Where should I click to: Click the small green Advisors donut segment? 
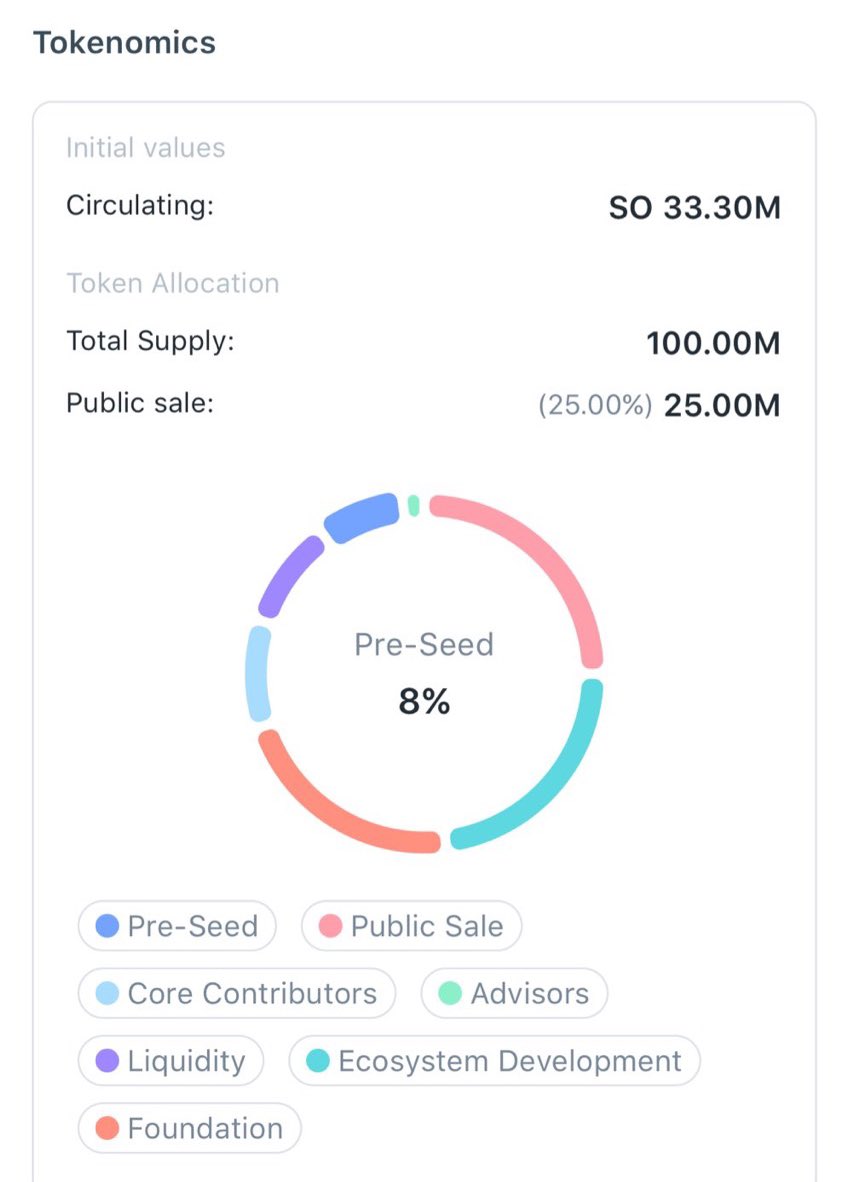(414, 505)
